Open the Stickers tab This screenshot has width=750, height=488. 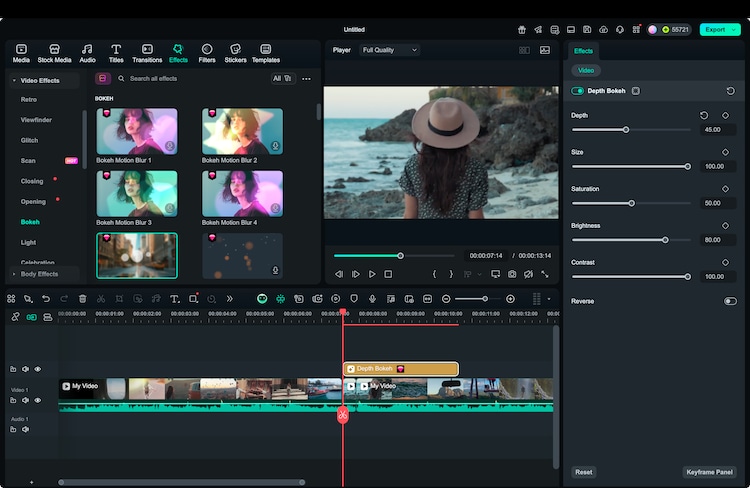tap(235, 54)
